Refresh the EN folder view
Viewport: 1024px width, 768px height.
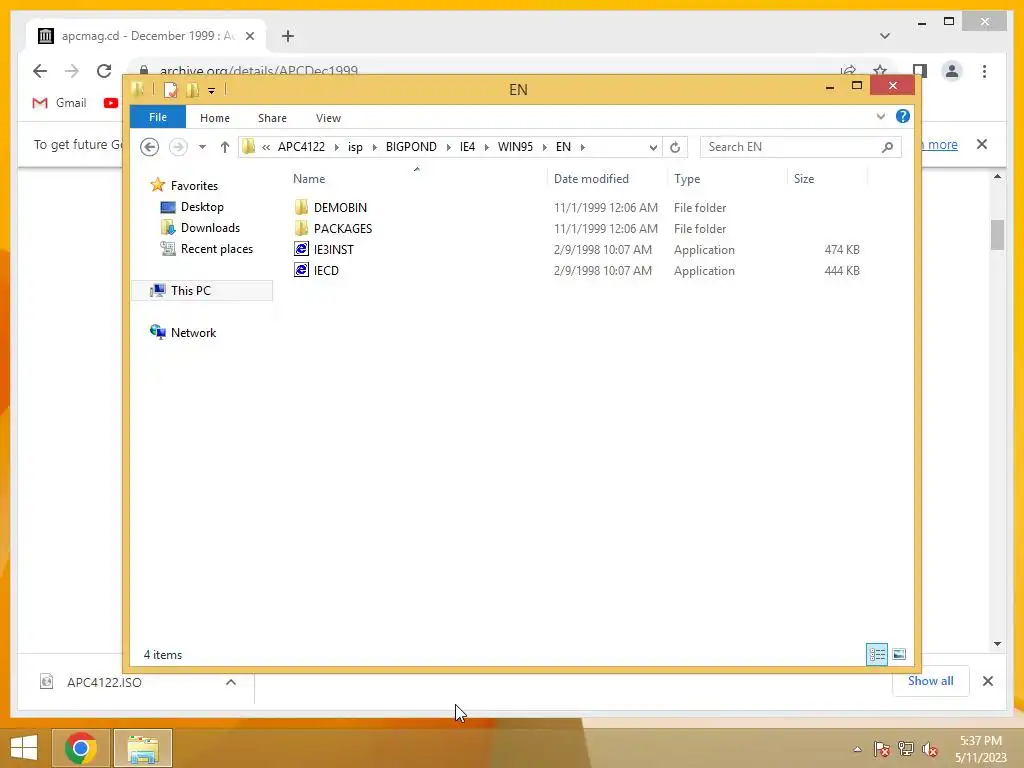click(675, 147)
